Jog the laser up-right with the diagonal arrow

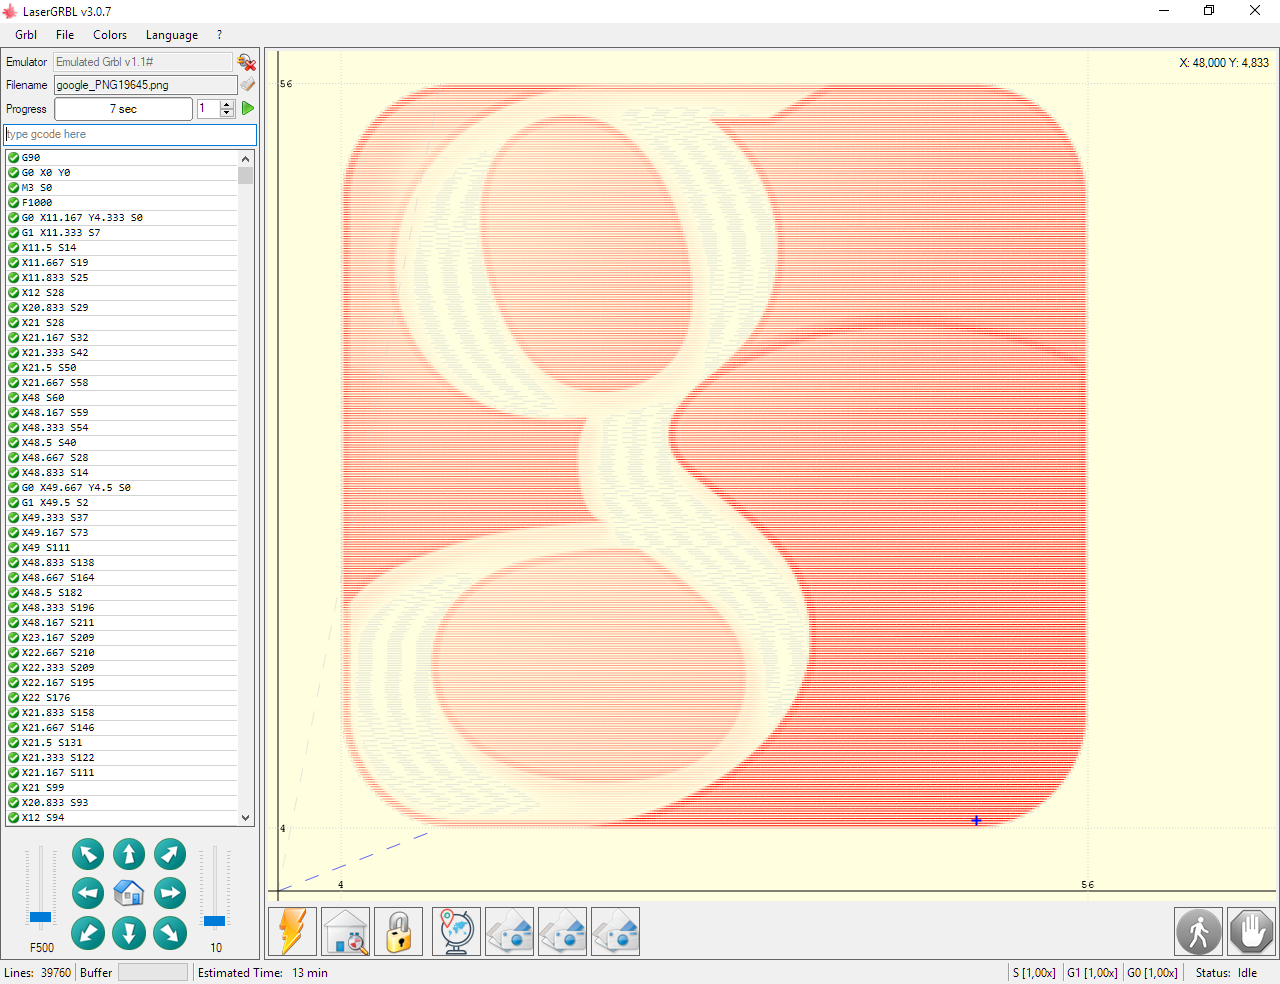(170, 854)
